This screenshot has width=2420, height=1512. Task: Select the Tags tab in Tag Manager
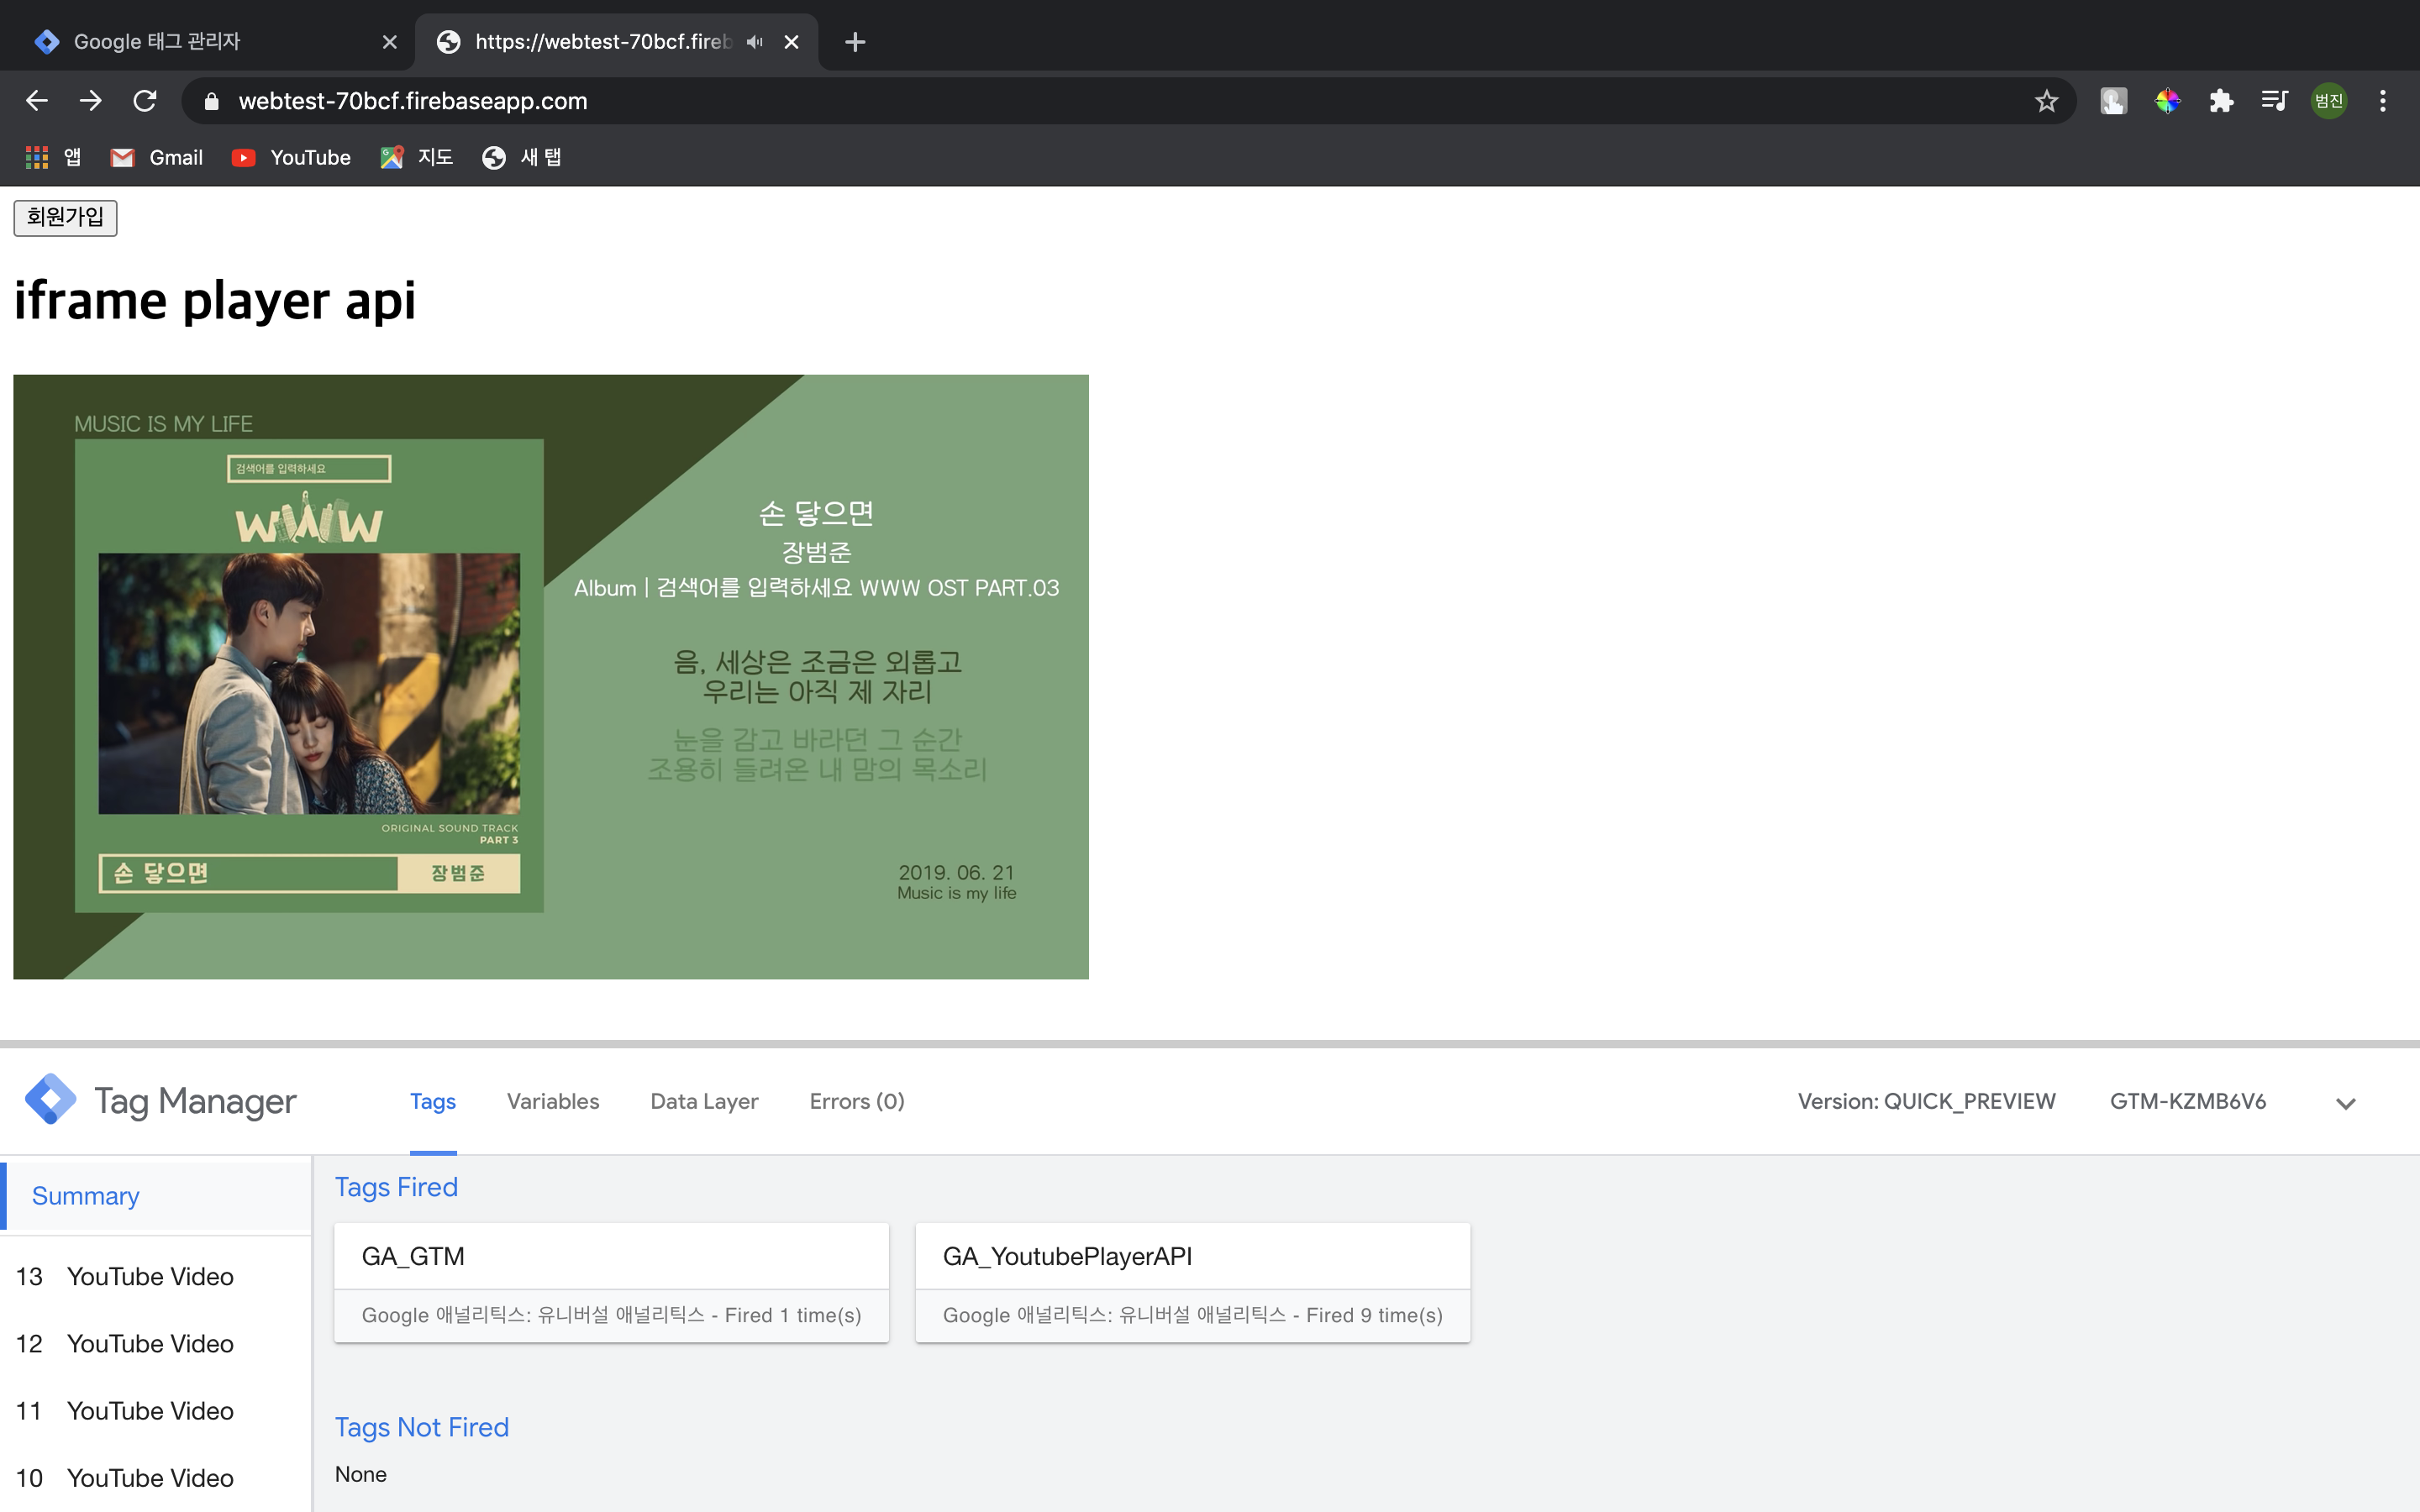[433, 1101]
